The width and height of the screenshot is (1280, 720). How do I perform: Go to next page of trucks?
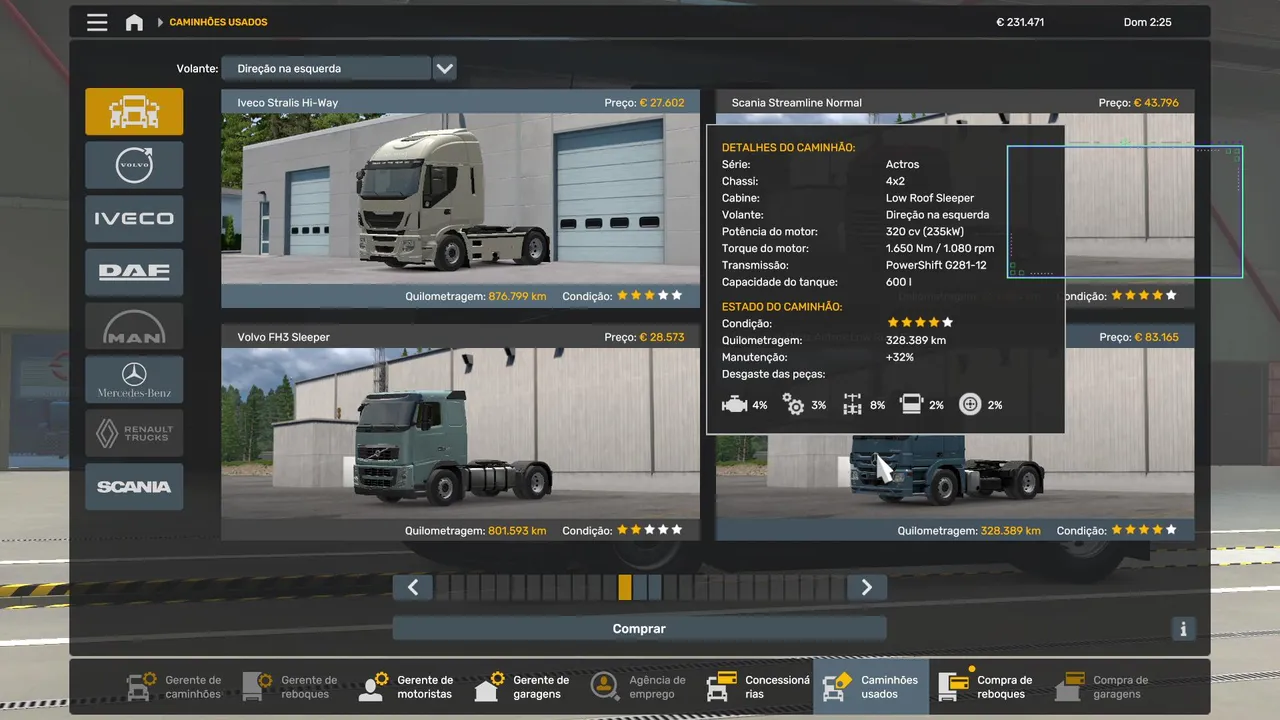pyautogui.click(x=867, y=587)
